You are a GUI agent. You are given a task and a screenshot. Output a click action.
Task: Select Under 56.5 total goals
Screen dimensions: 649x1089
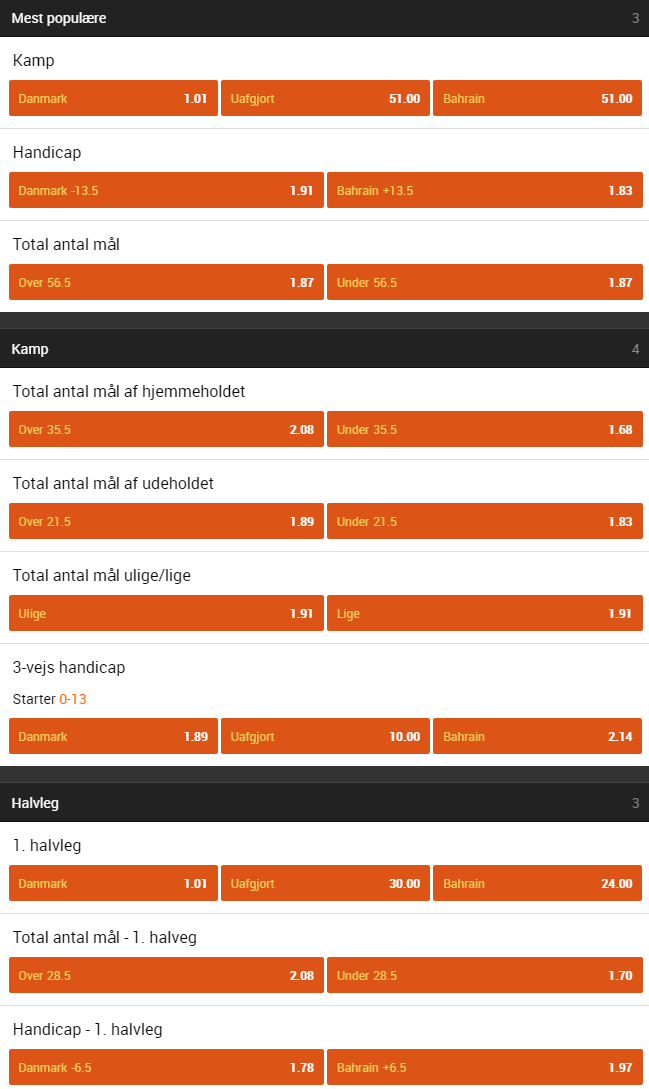484,283
